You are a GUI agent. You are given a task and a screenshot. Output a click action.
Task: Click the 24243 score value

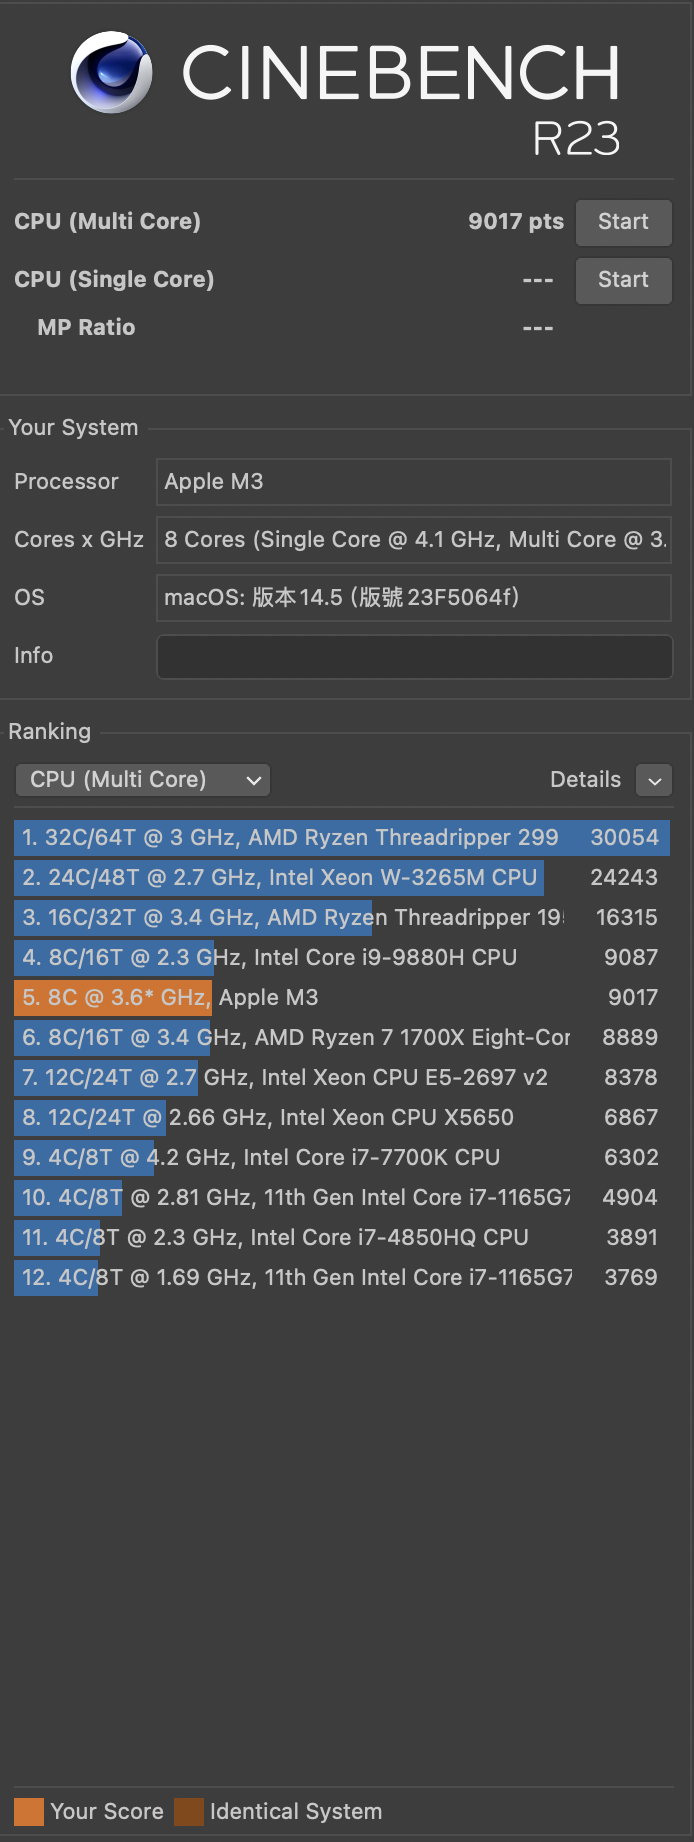(625, 878)
